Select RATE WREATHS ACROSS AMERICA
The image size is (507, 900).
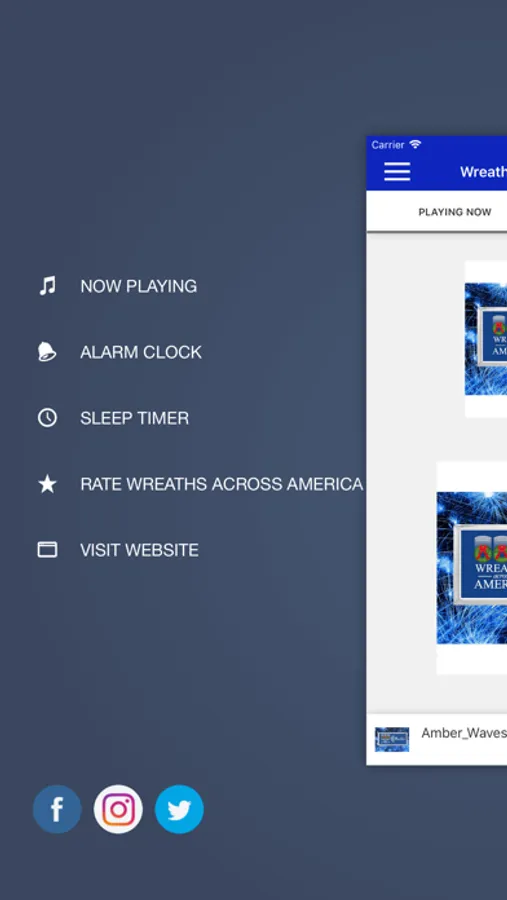(x=222, y=484)
